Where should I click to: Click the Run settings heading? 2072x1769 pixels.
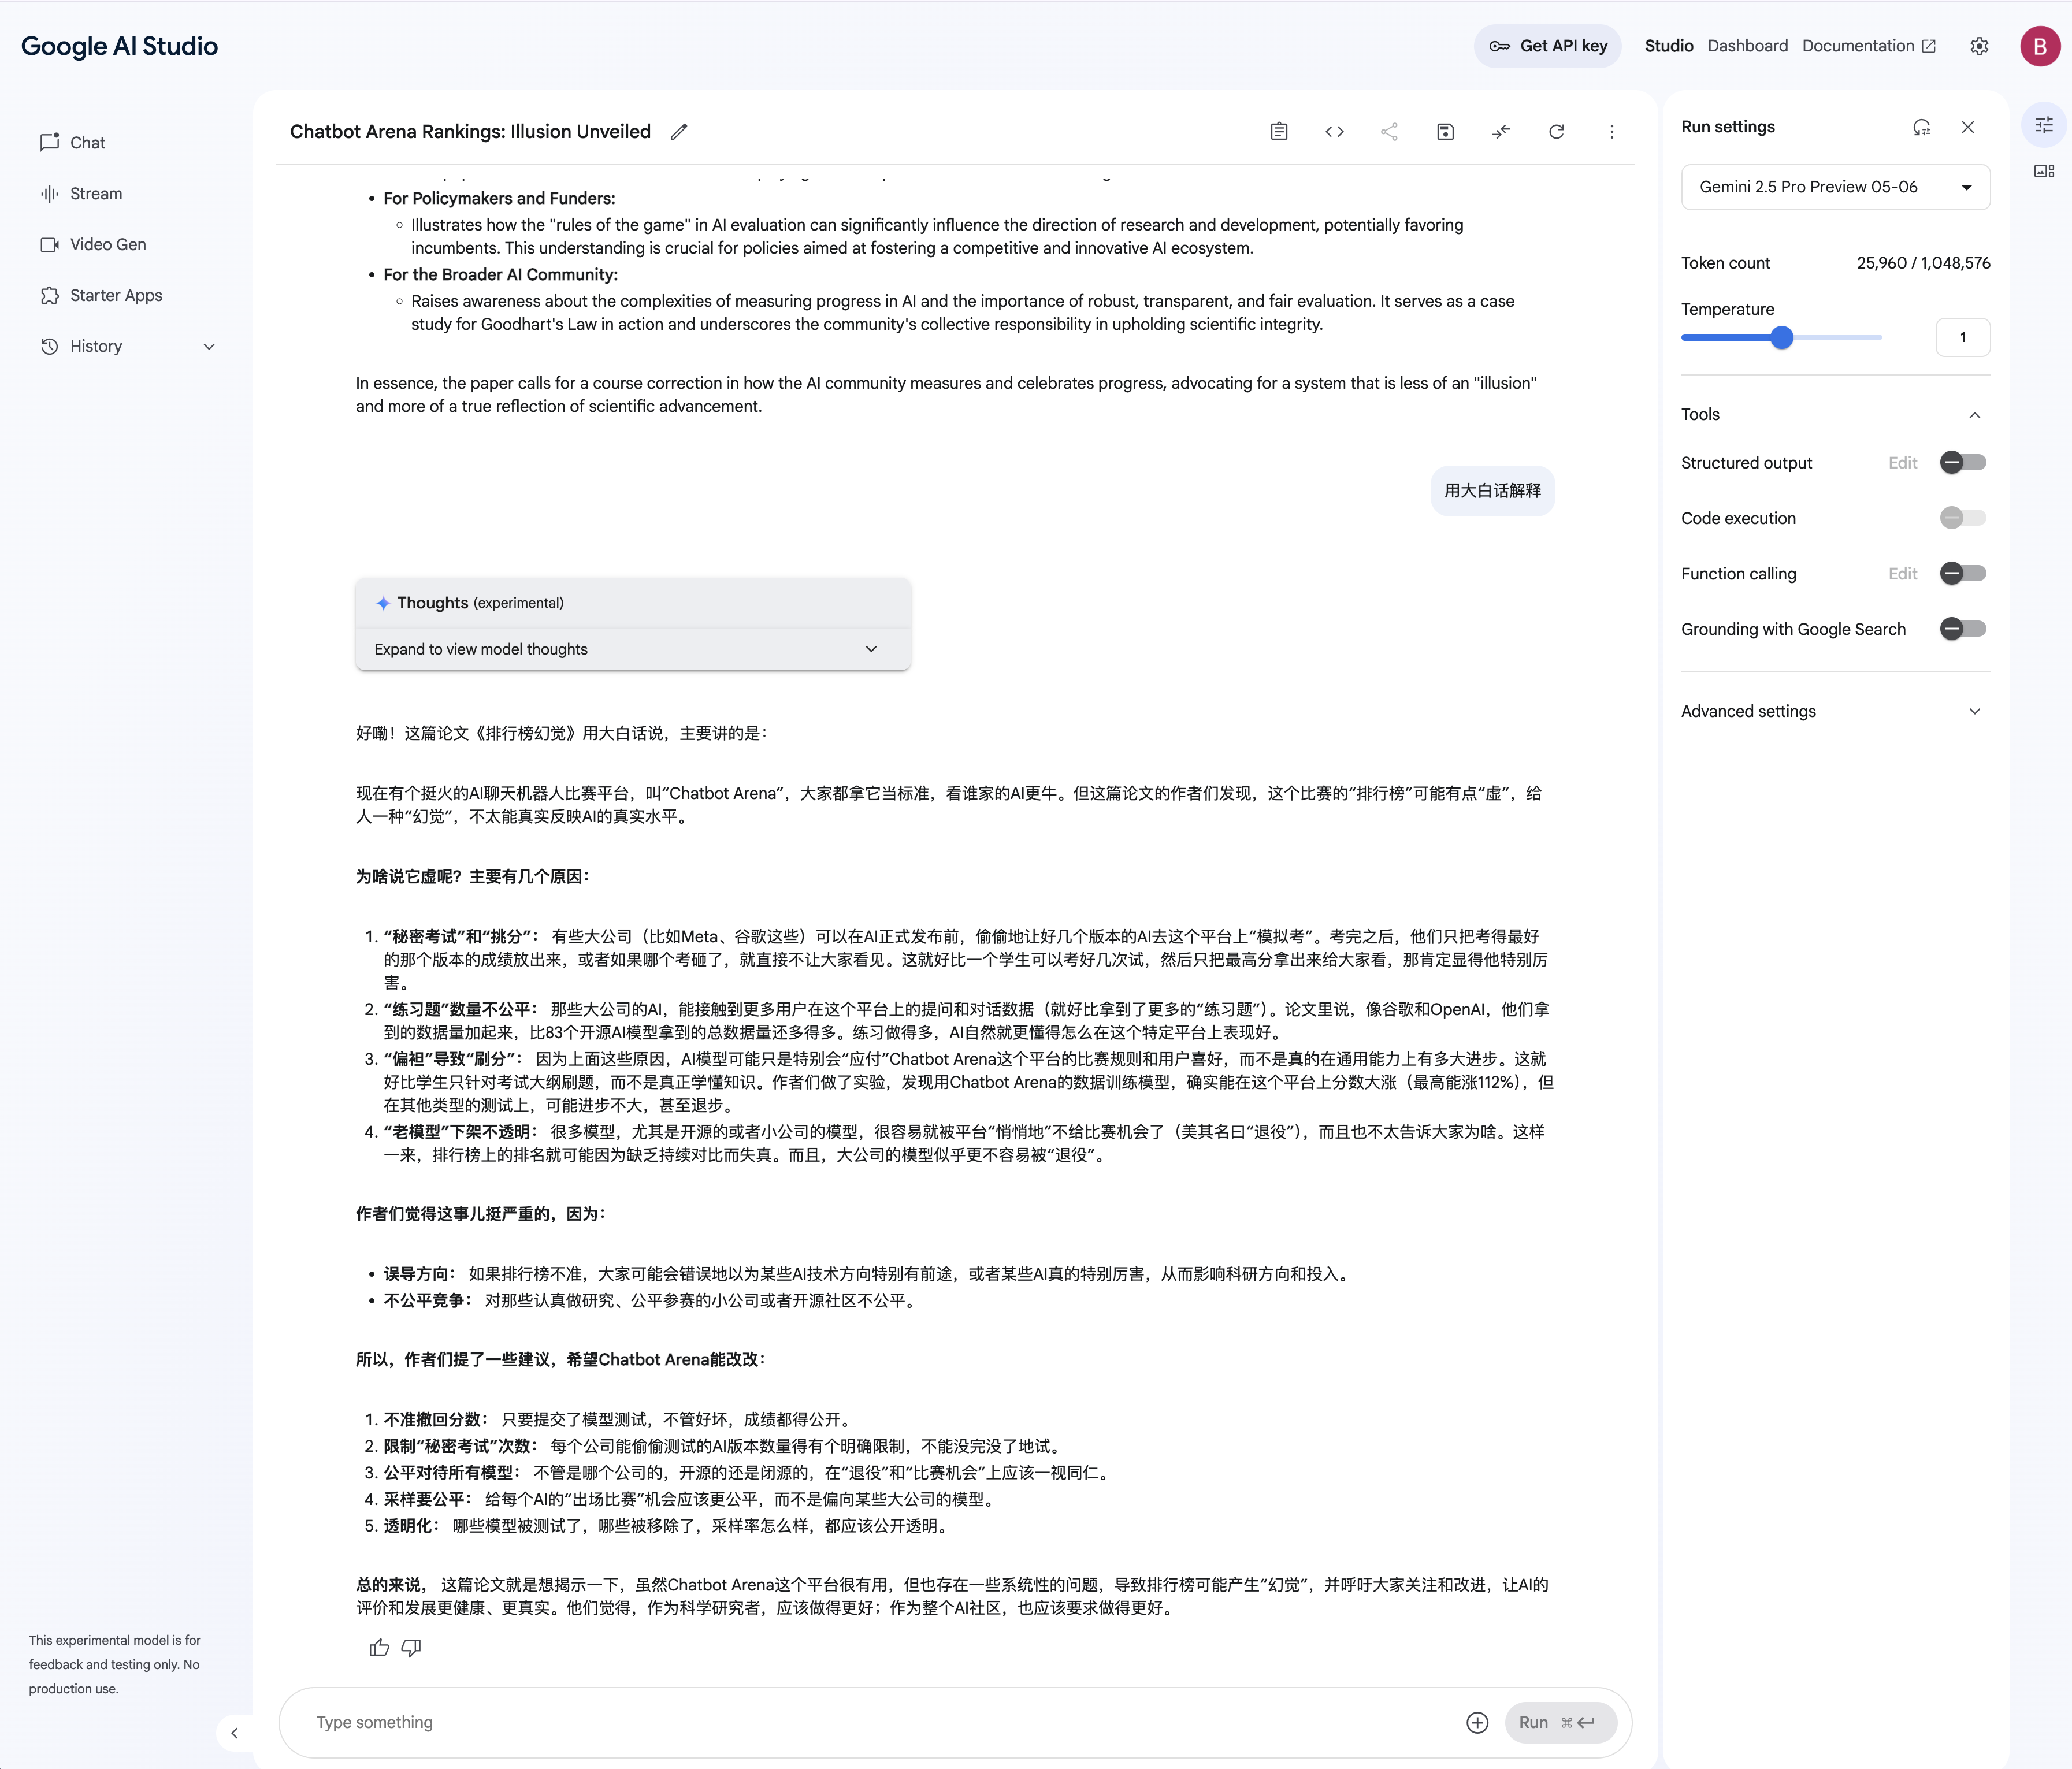click(1727, 127)
